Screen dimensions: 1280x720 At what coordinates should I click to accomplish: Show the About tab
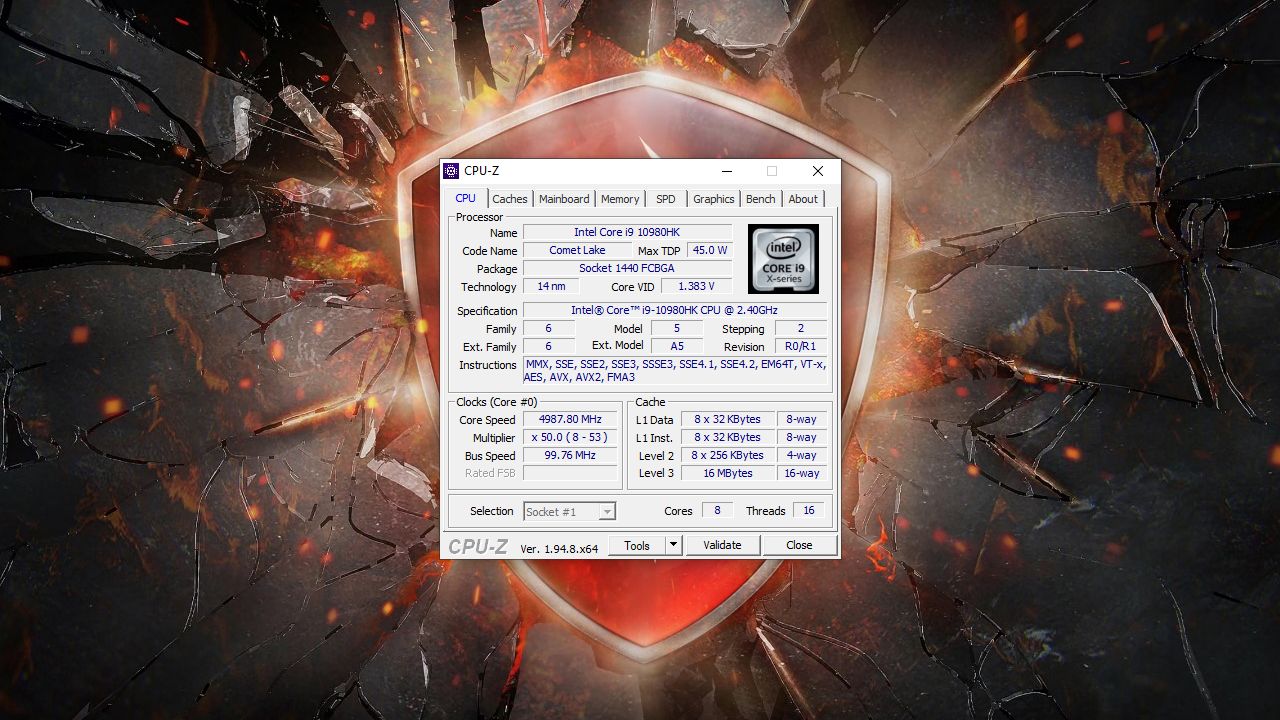click(x=803, y=199)
